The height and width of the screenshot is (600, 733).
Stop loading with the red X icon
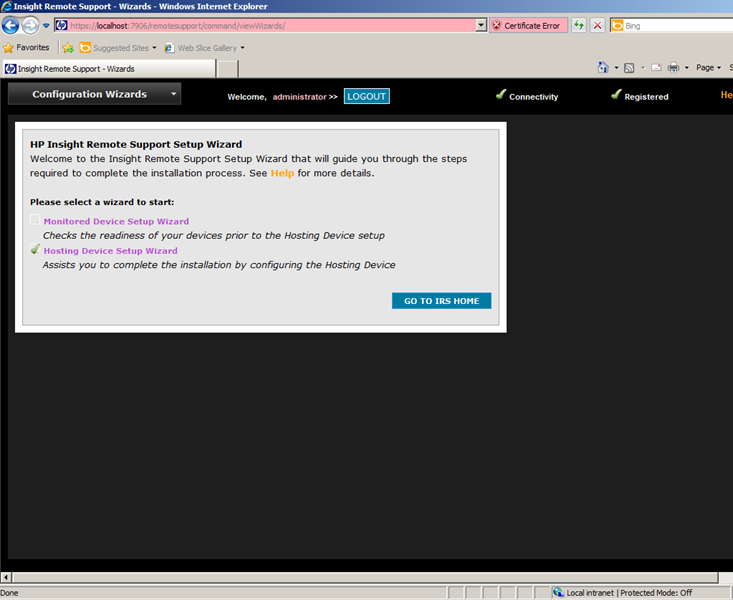[x=597, y=25]
